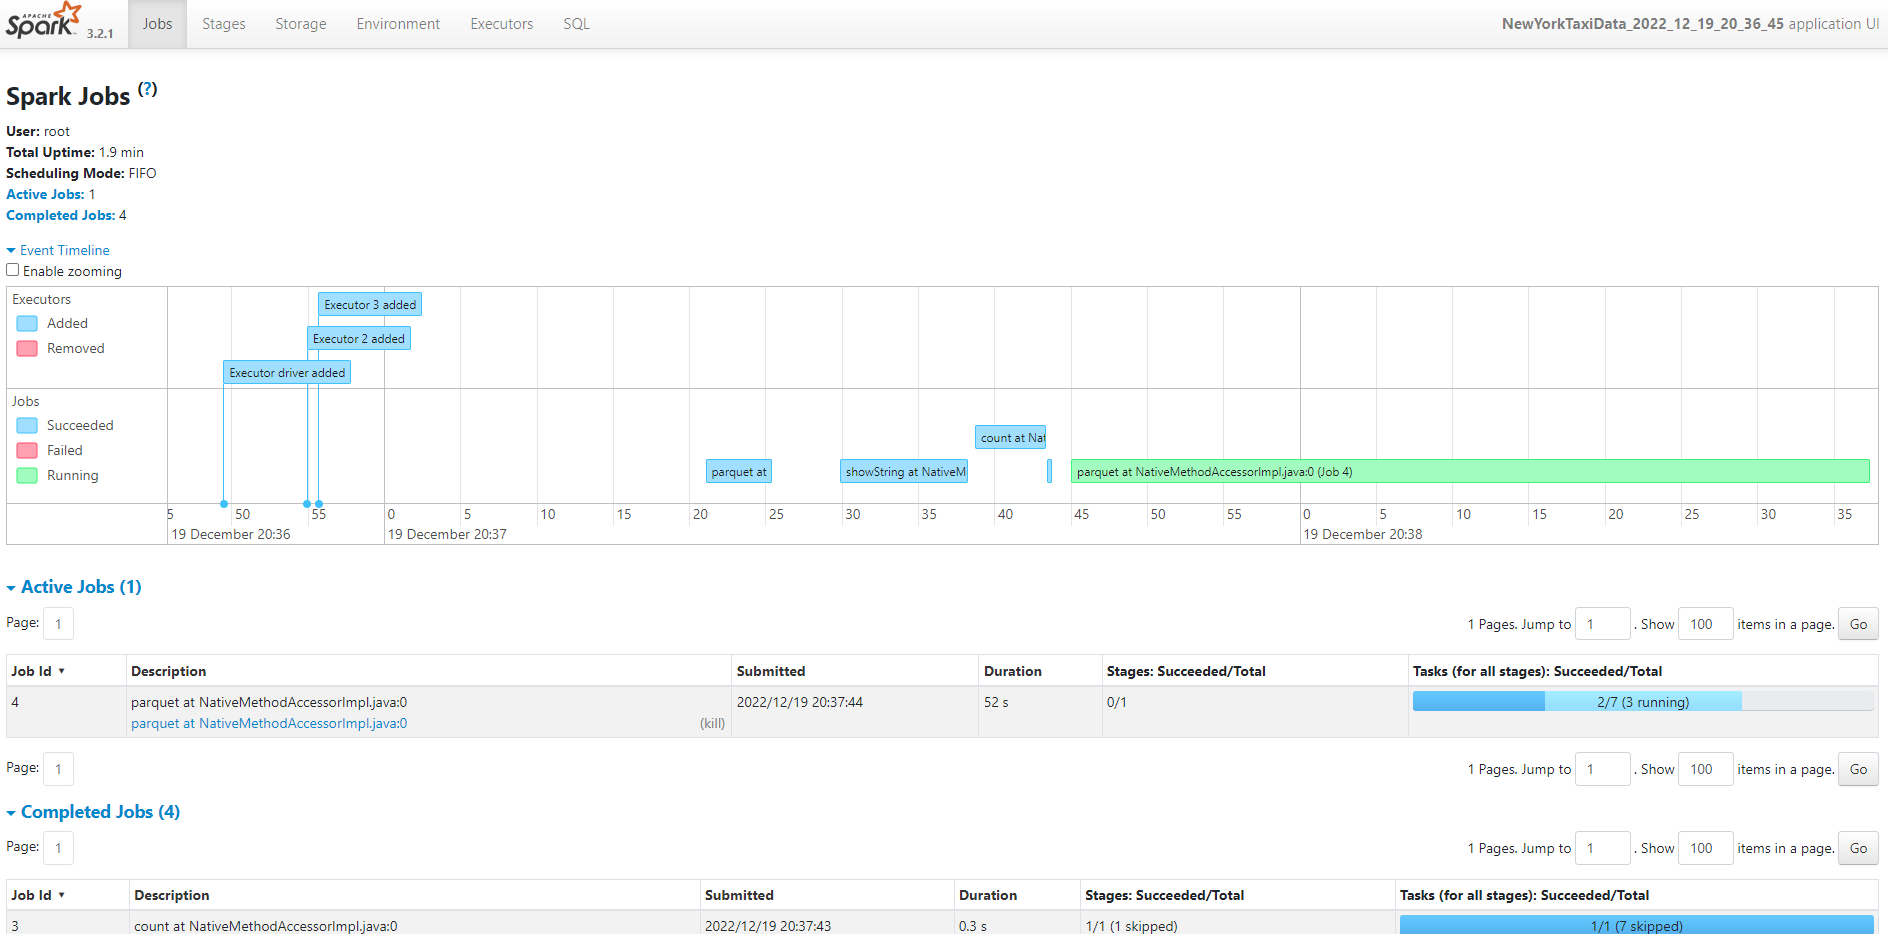The width and height of the screenshot is (1888, 934).
Task: Focus the Jump to field below Active Jobs
Action: point(1602,769)
